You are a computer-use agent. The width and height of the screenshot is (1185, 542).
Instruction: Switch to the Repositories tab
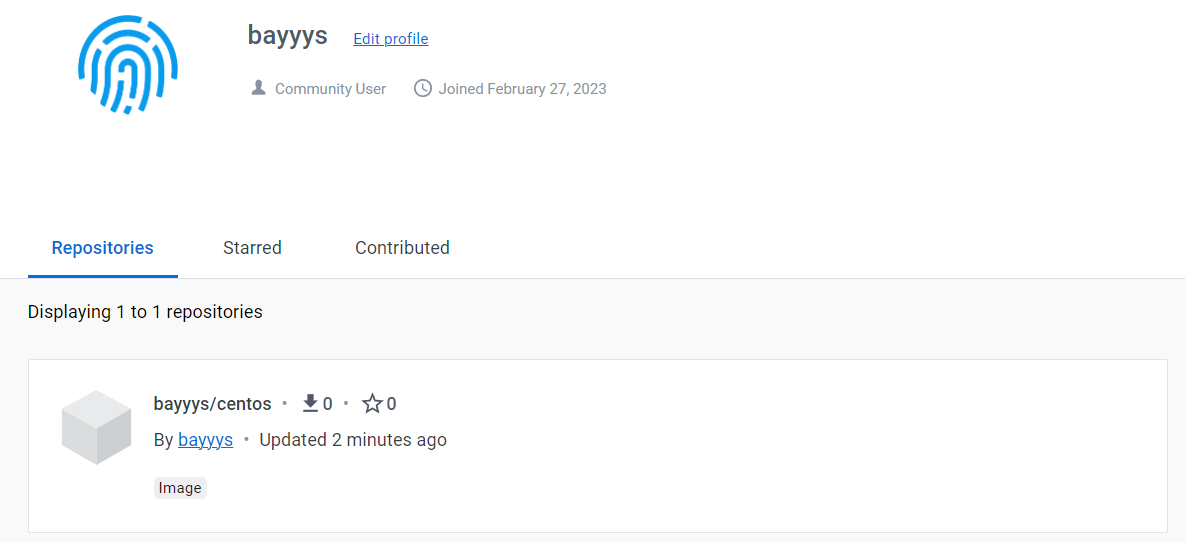[102, 248]
